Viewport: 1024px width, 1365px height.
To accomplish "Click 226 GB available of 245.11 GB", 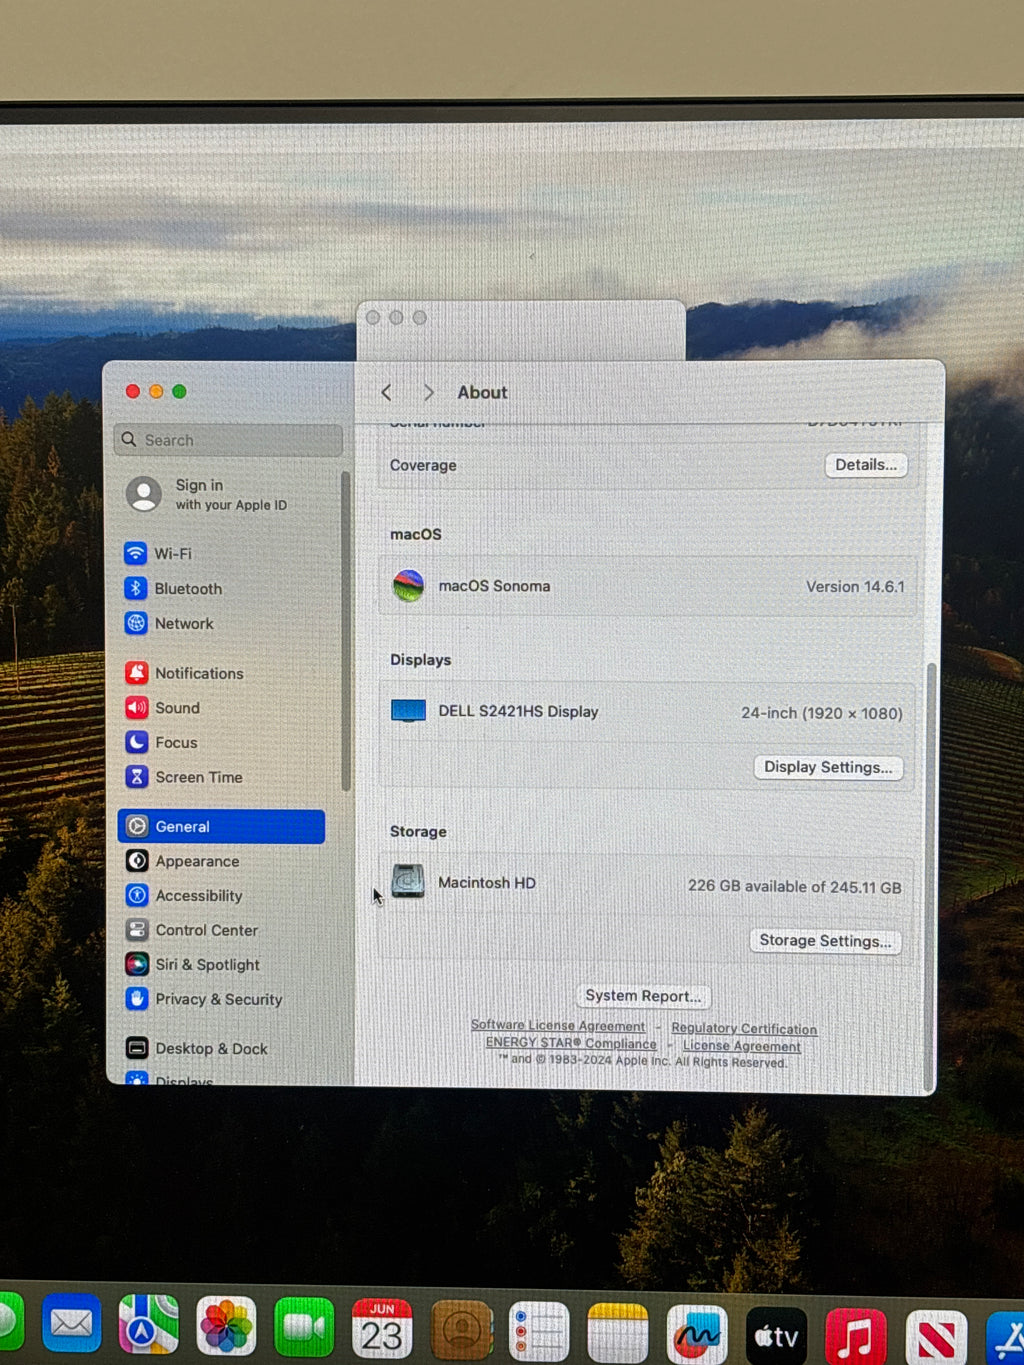I will point(795,886).
